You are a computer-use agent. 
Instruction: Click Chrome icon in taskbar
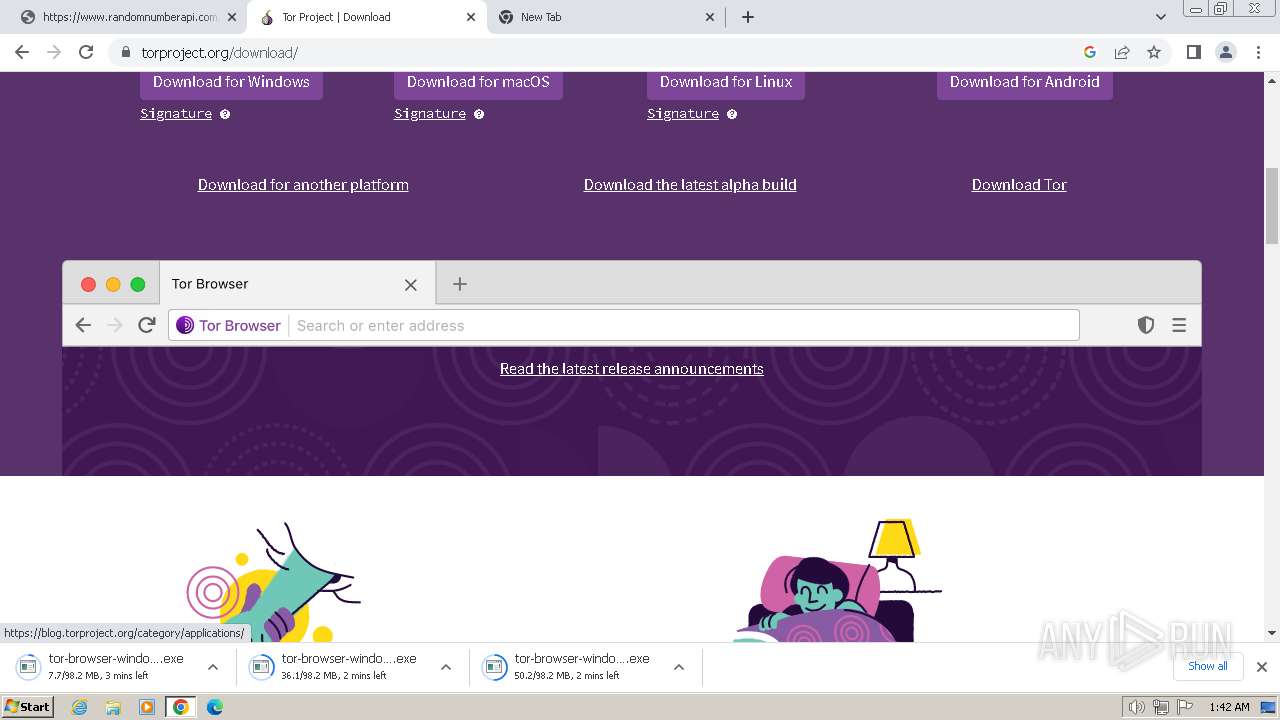click(x=180, y=707)
